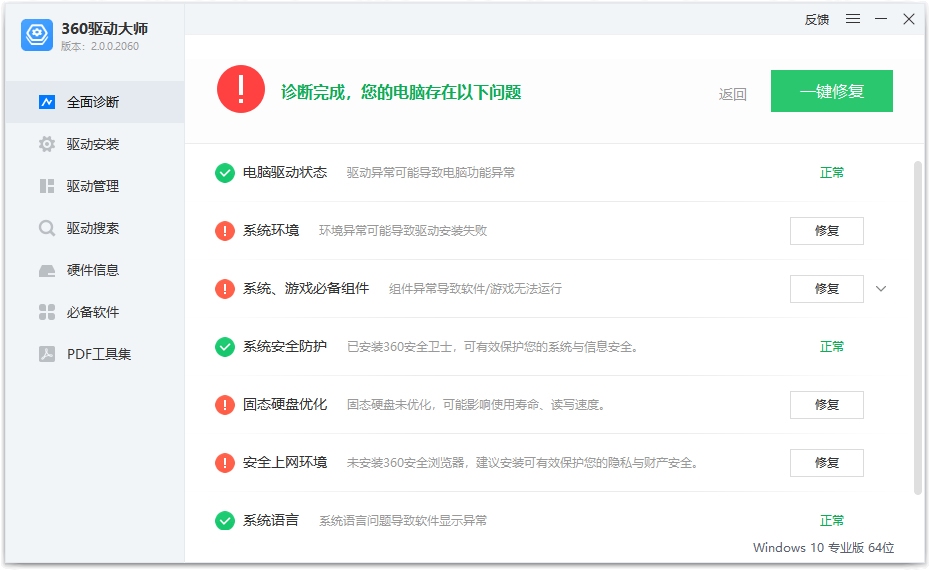Click the 系统安全防护 row title
930x570 pixels.
pyautogui.click(x=285, y=346)
